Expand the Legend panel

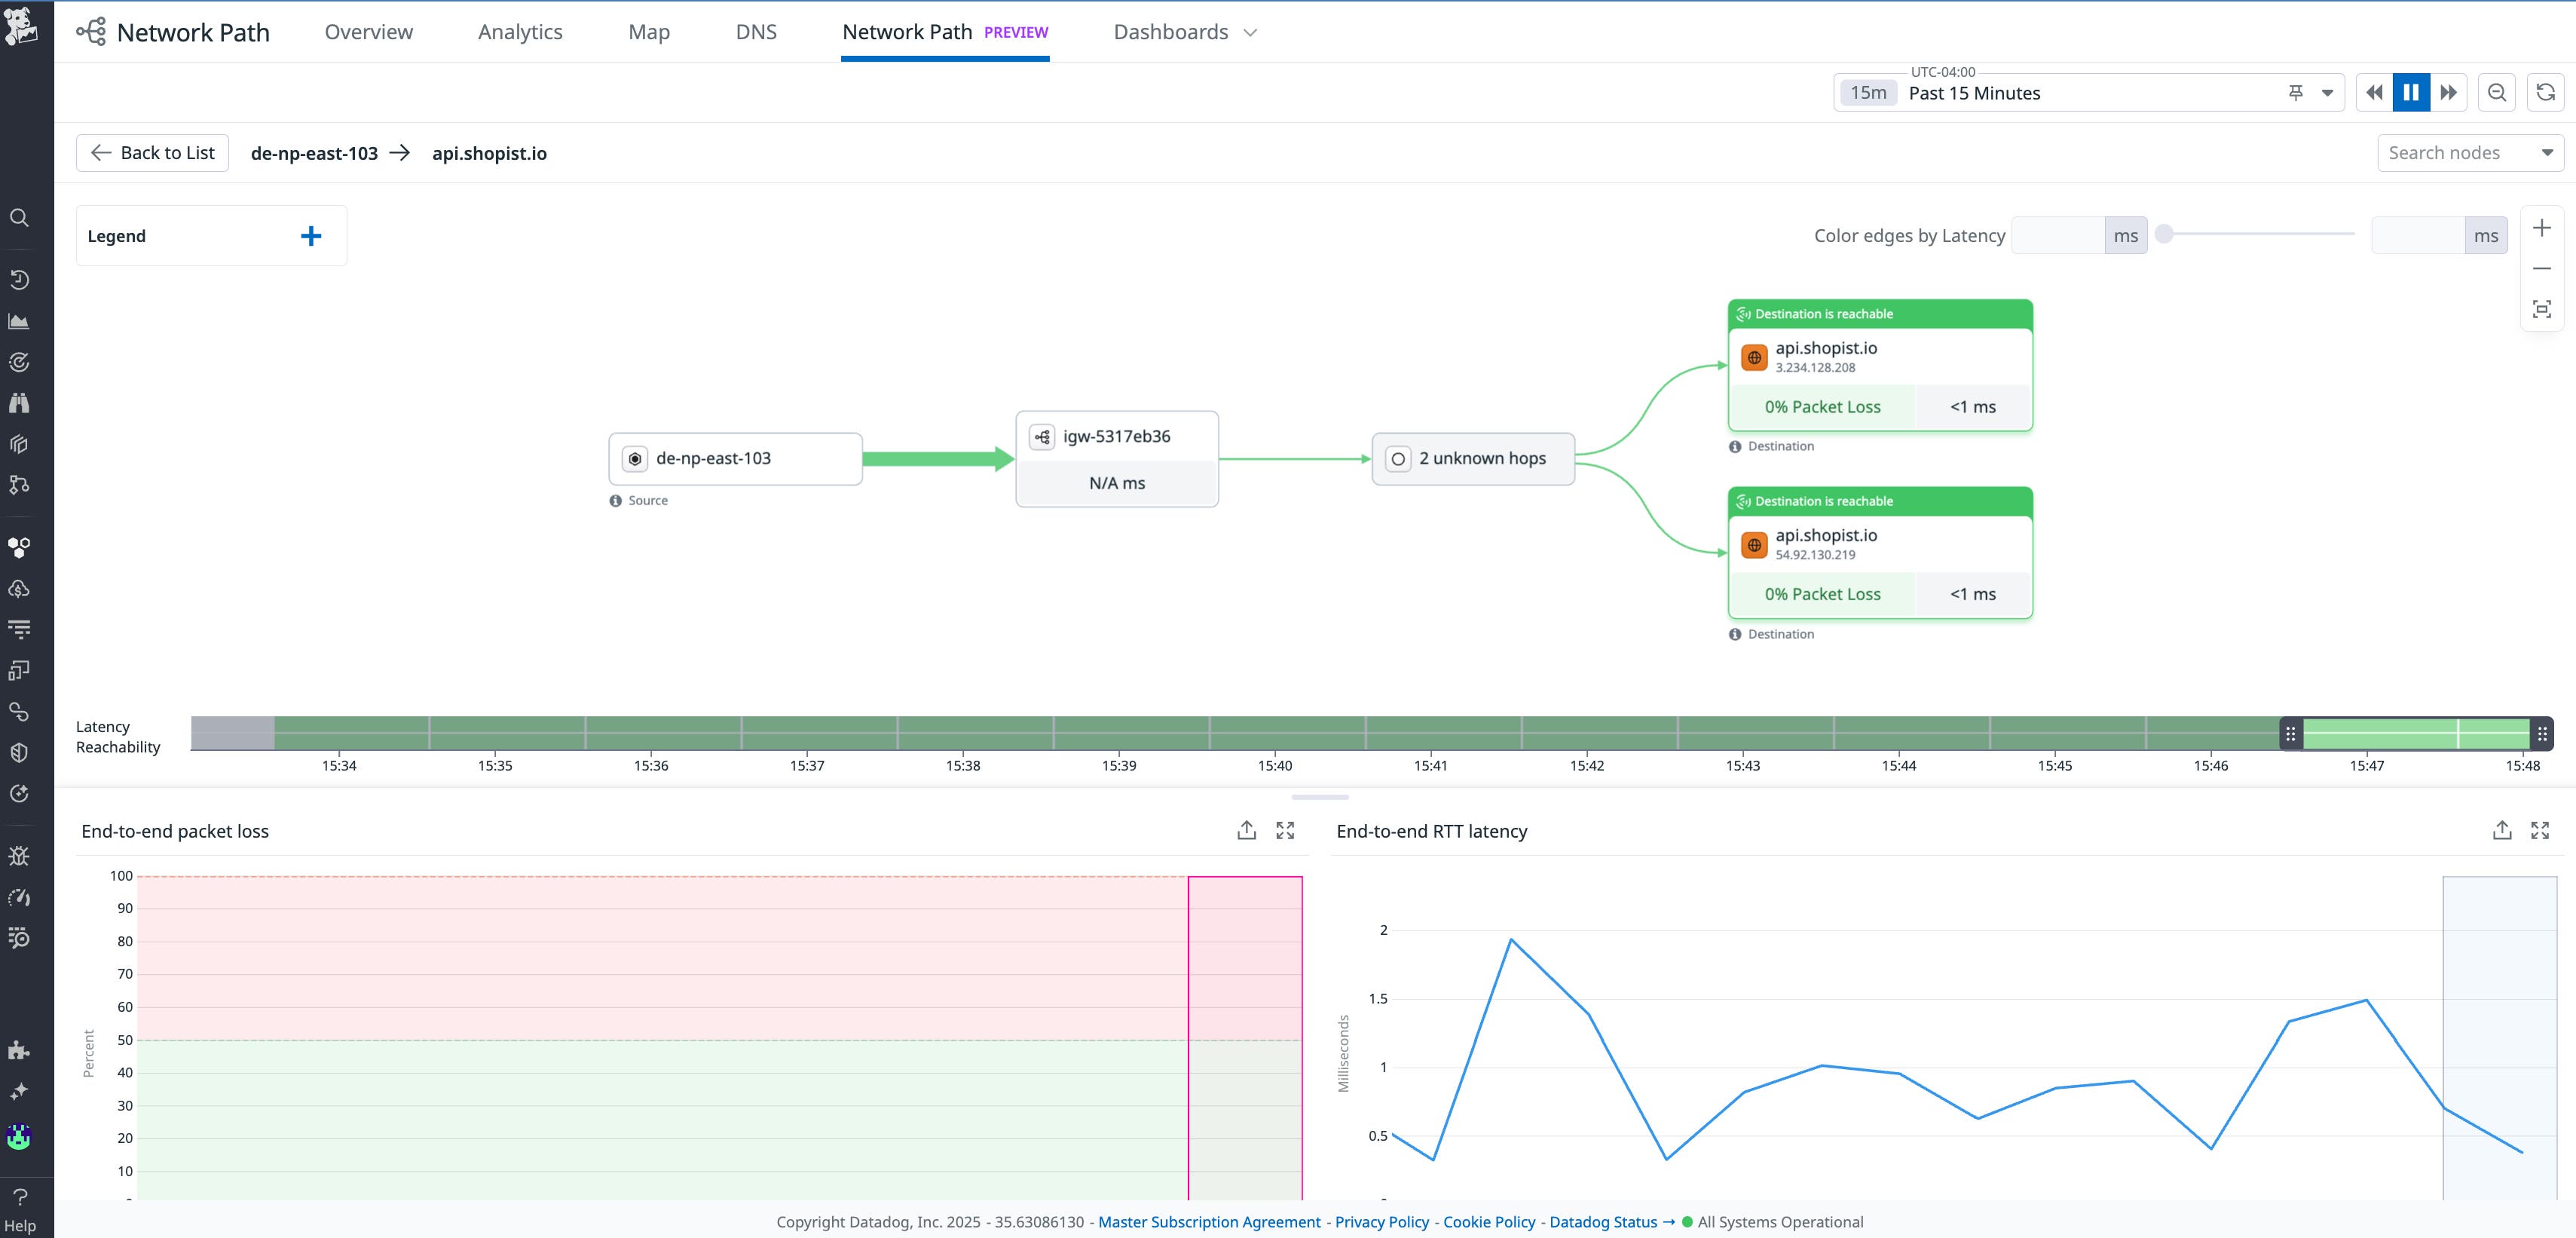point(311,236)
